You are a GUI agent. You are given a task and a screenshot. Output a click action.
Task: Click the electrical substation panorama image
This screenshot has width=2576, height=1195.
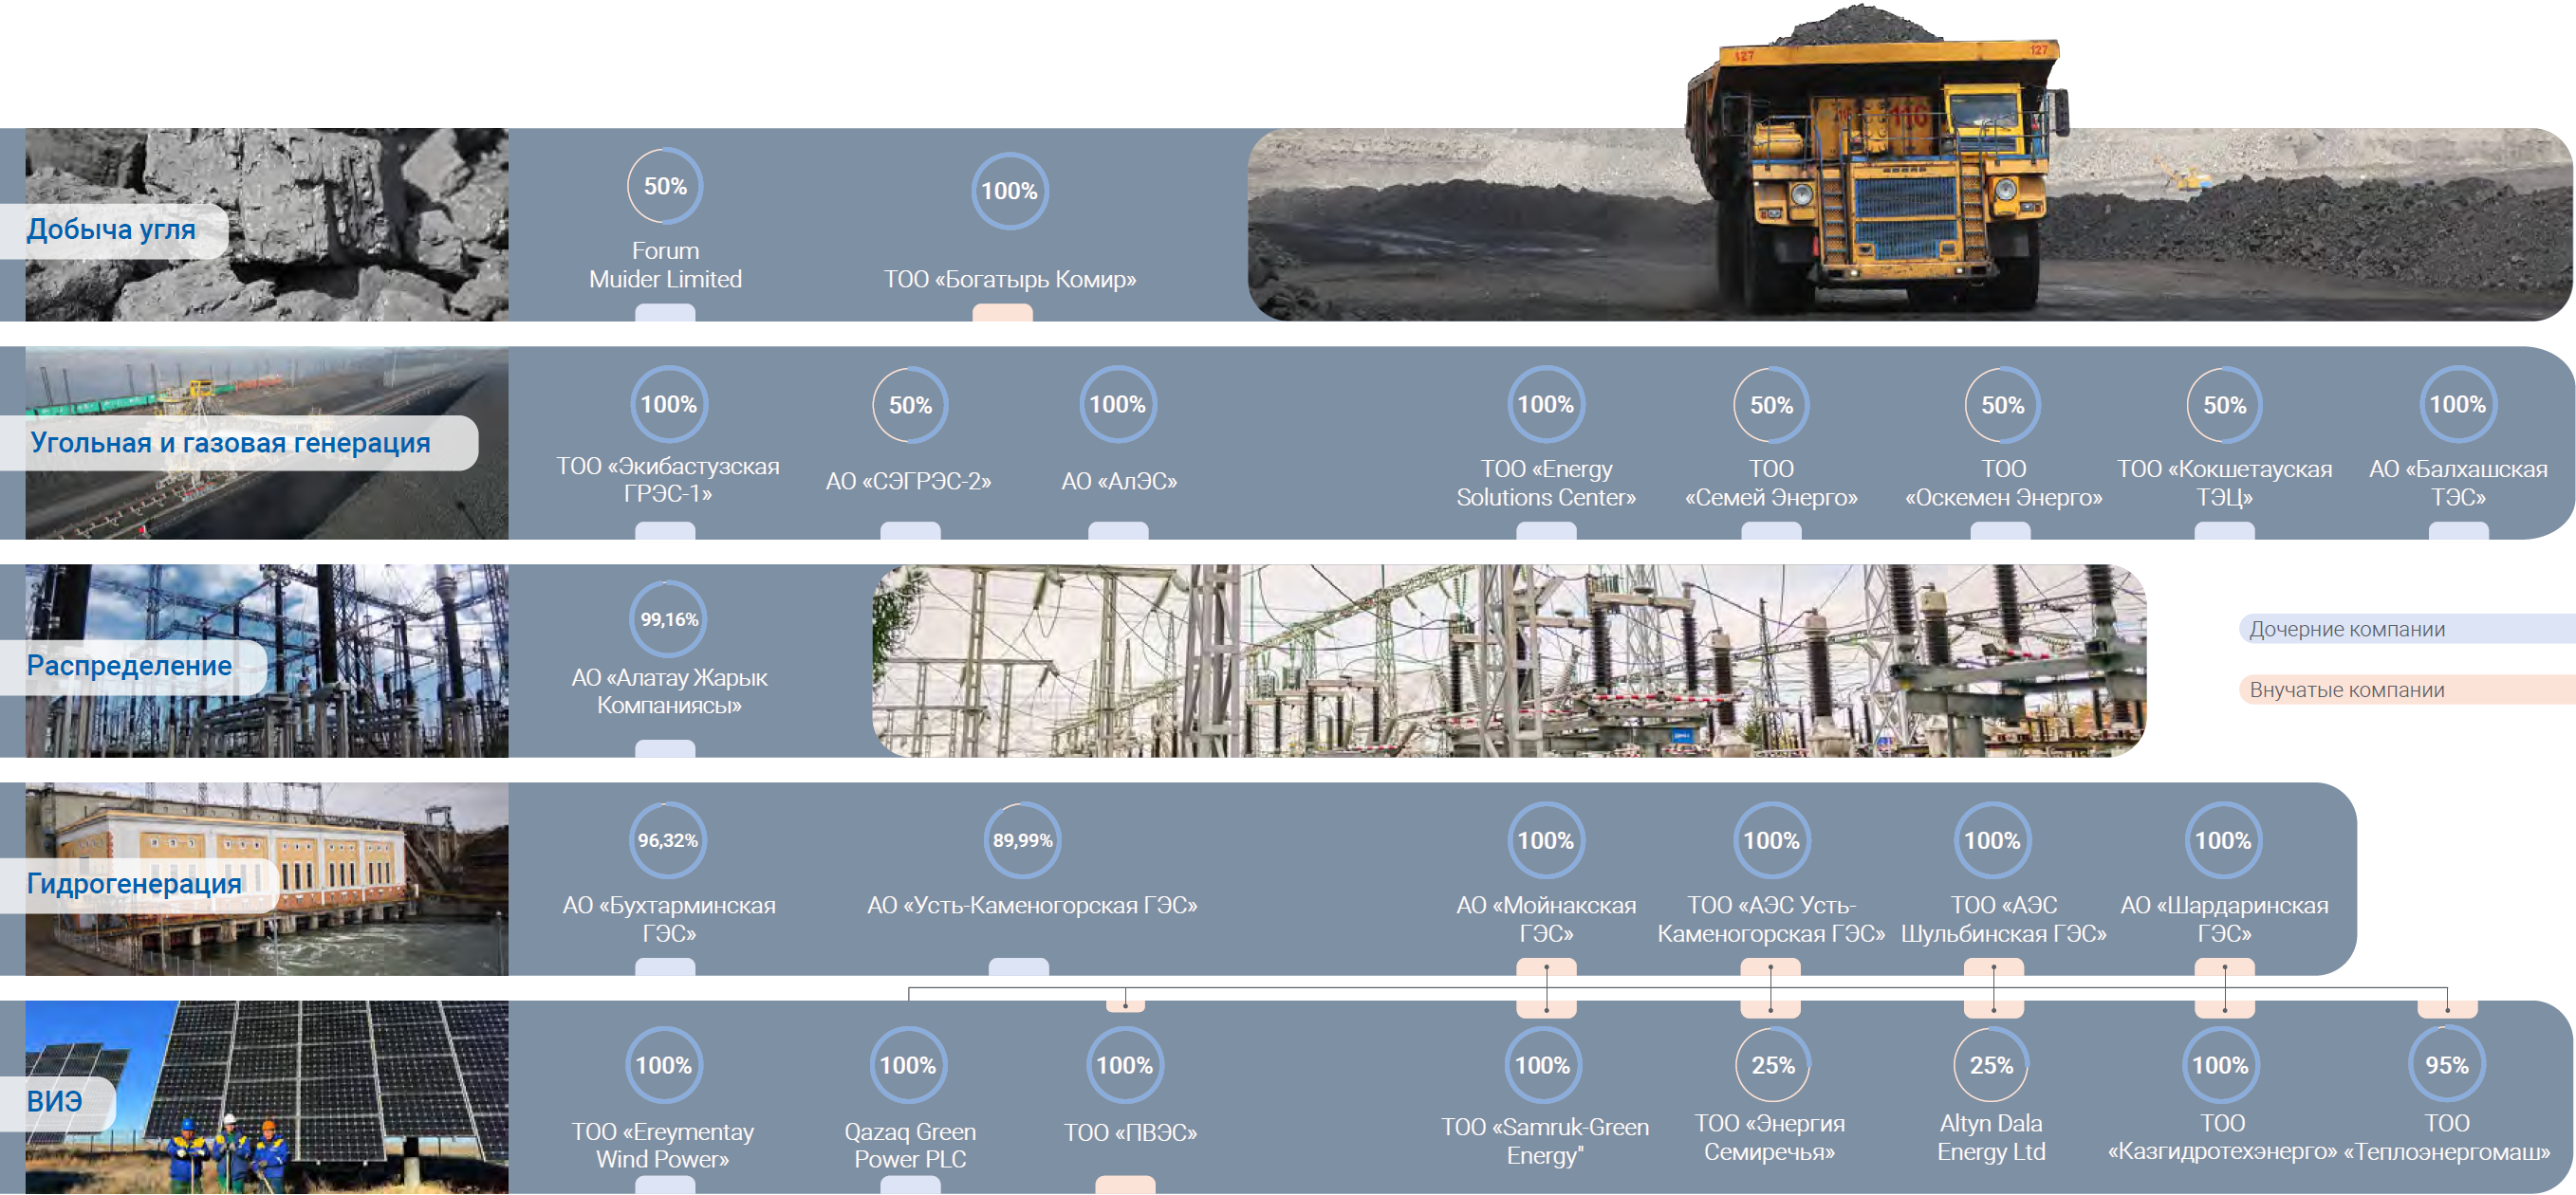1508,660
